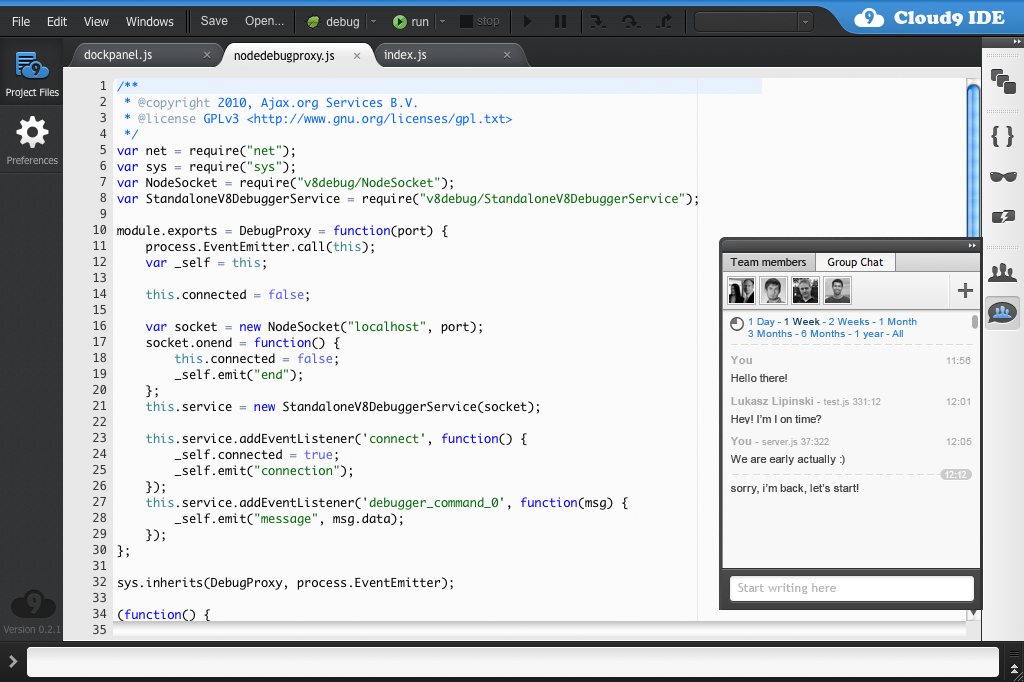Open the Windows menu
Screen dimensions: 1024x682
pyautogui.click(x=150, y=21)
